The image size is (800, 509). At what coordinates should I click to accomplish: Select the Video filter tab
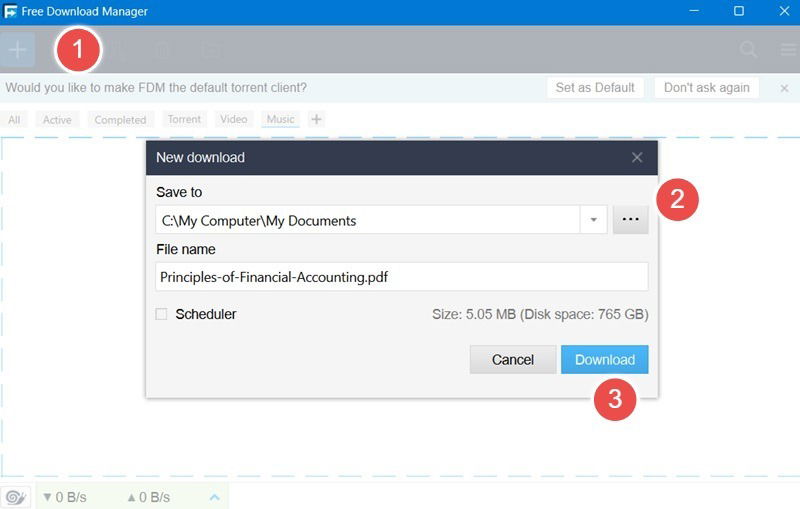coord(234,119)
